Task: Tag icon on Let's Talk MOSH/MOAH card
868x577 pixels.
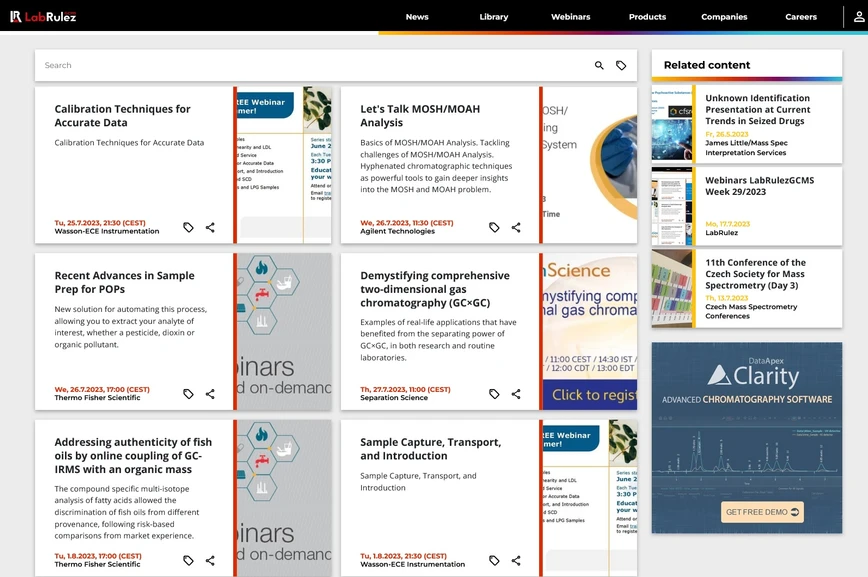Action: tap(494, 227)
